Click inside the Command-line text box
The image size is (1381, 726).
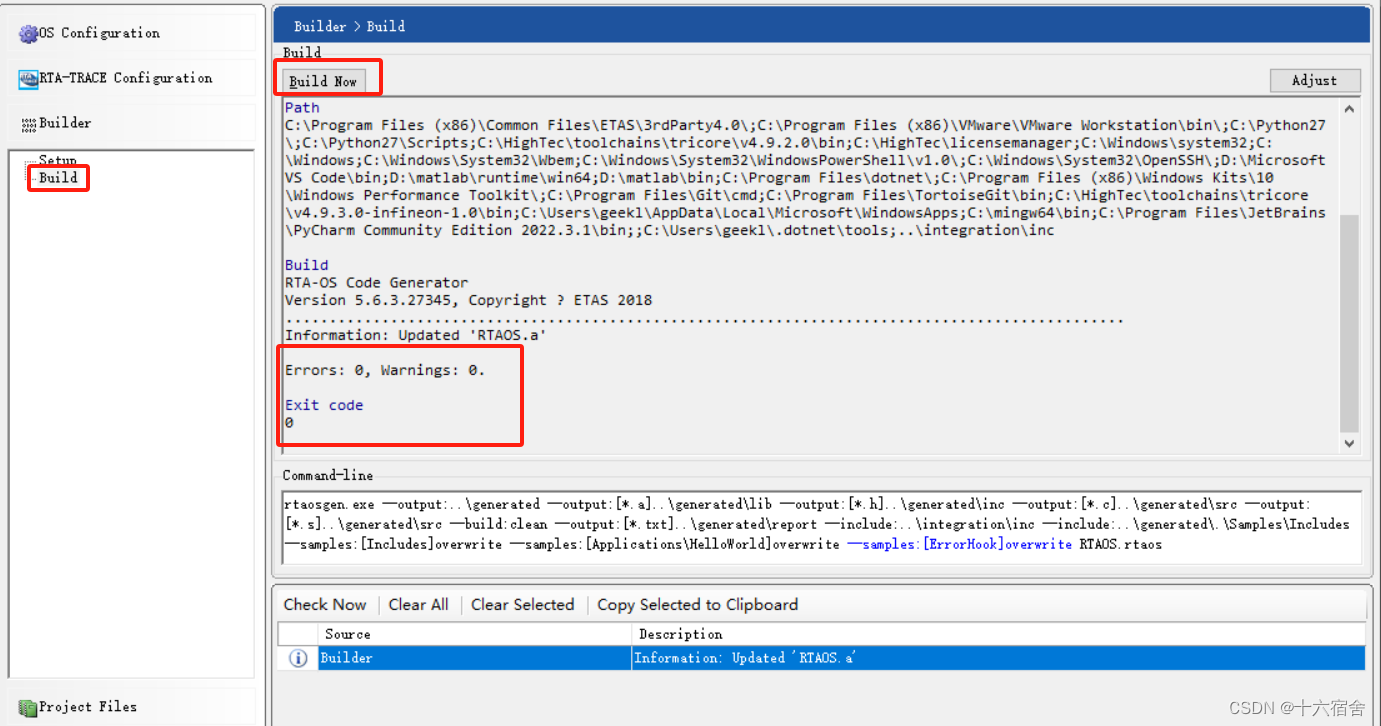tap(822, 526)
